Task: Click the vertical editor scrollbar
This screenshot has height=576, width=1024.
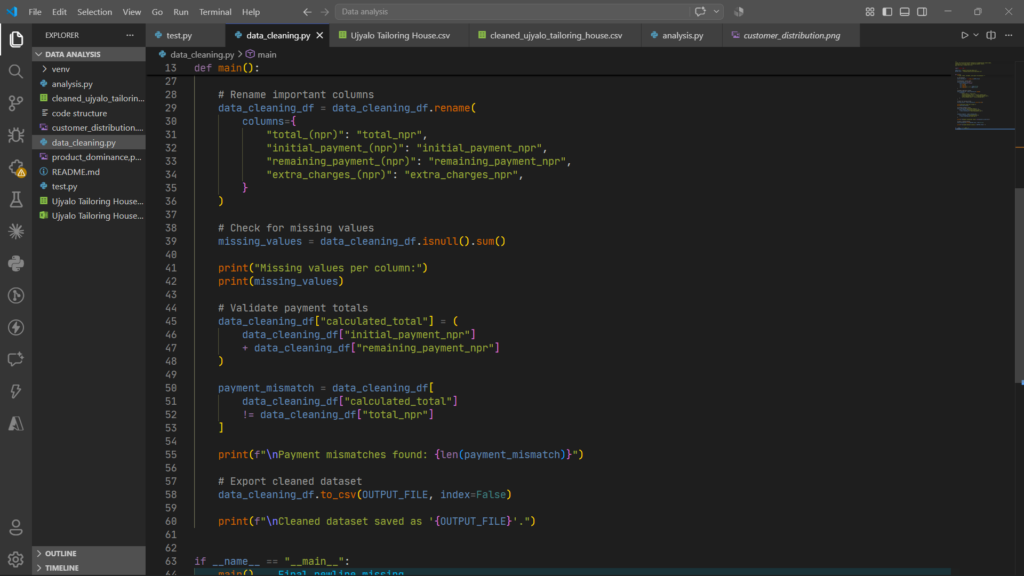Action: 1019,287
